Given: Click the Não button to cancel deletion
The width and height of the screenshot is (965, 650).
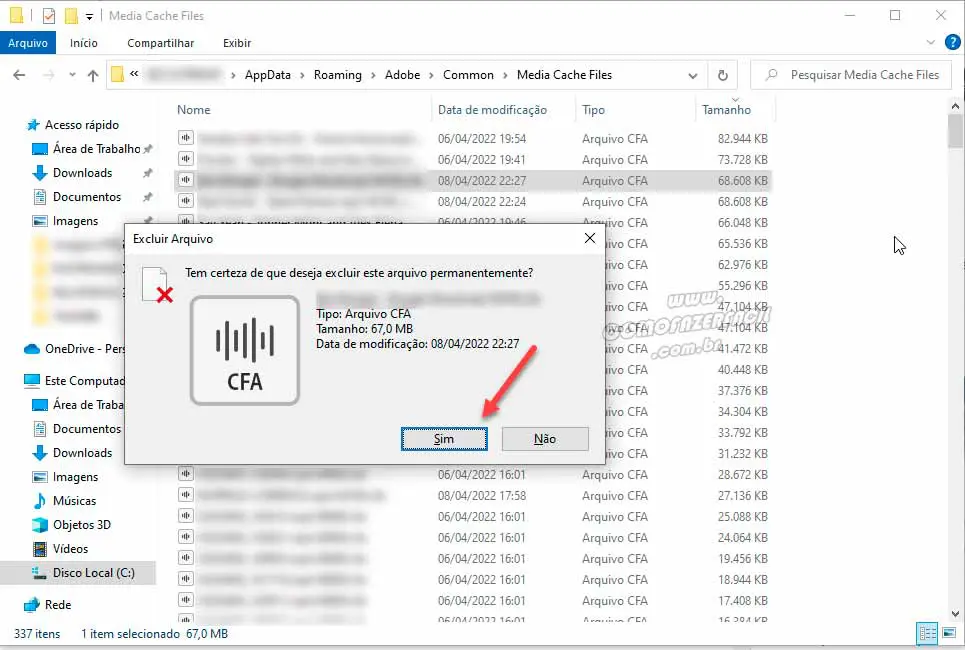Looking at the screenshot, I should point(545,439).
